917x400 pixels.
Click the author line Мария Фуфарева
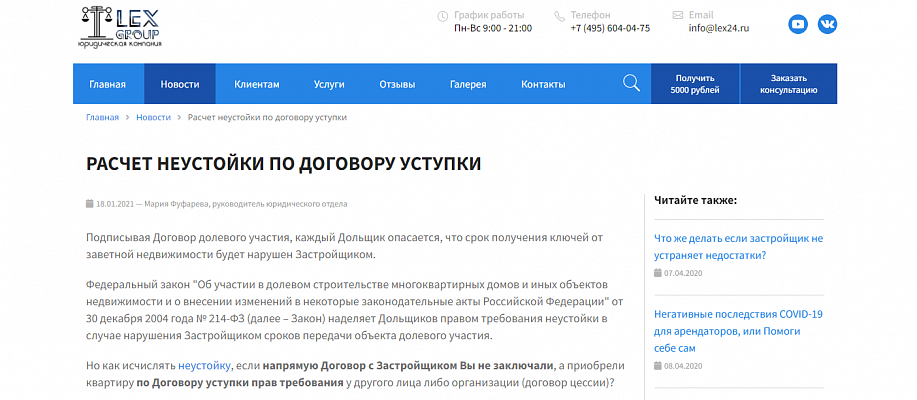246,204
